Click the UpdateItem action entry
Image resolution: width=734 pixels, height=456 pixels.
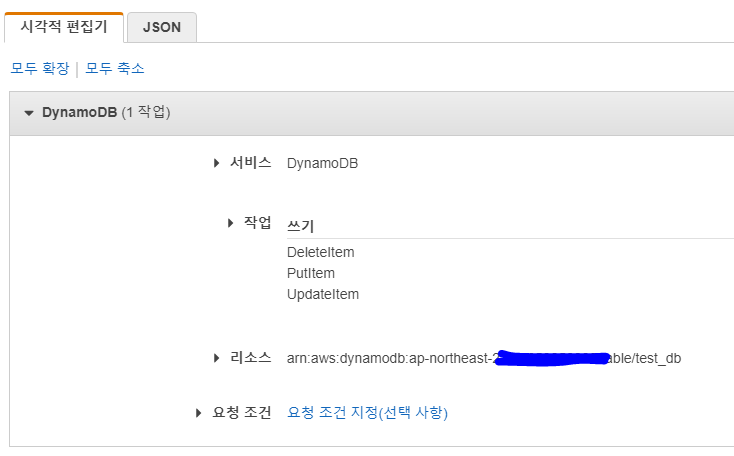323,294
